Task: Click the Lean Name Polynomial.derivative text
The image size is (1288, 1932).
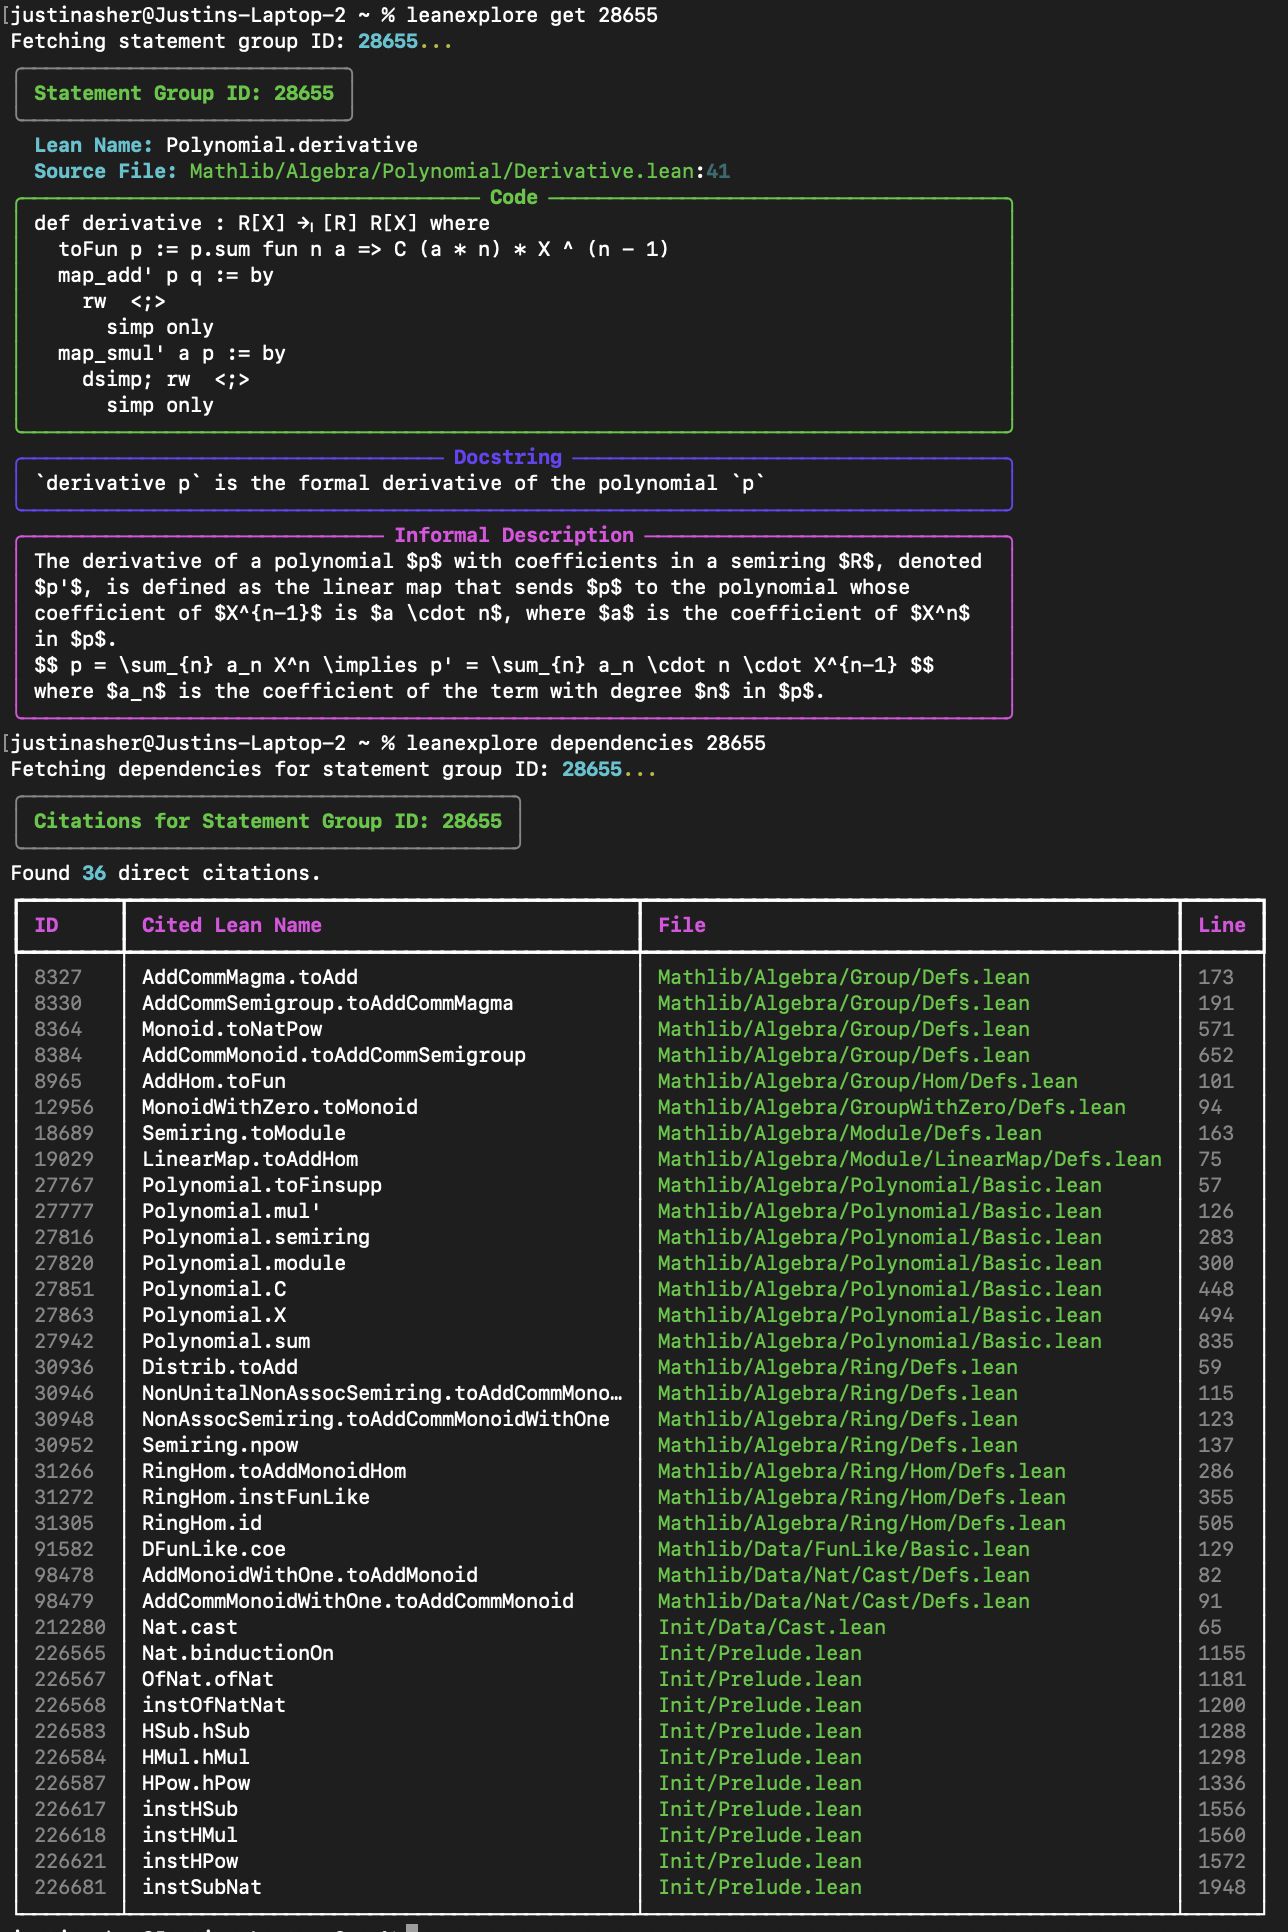Action: [291, 145]
